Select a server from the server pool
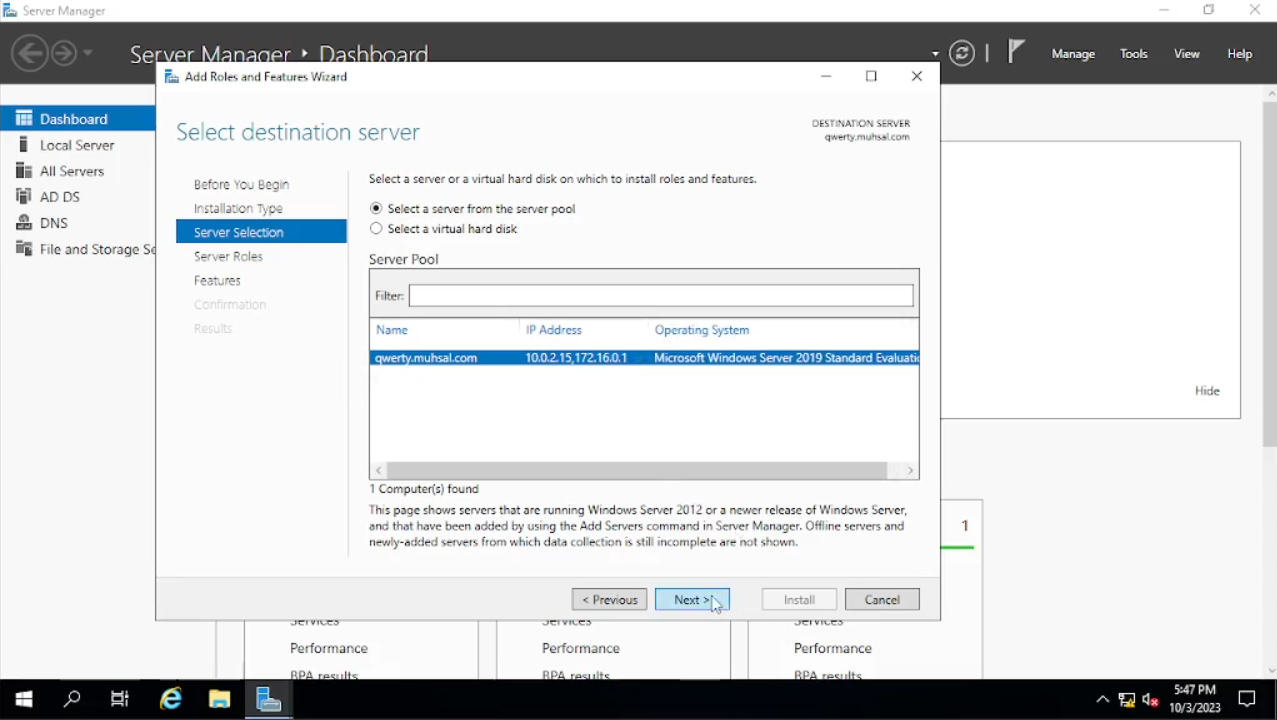 [x=376, y=209]
